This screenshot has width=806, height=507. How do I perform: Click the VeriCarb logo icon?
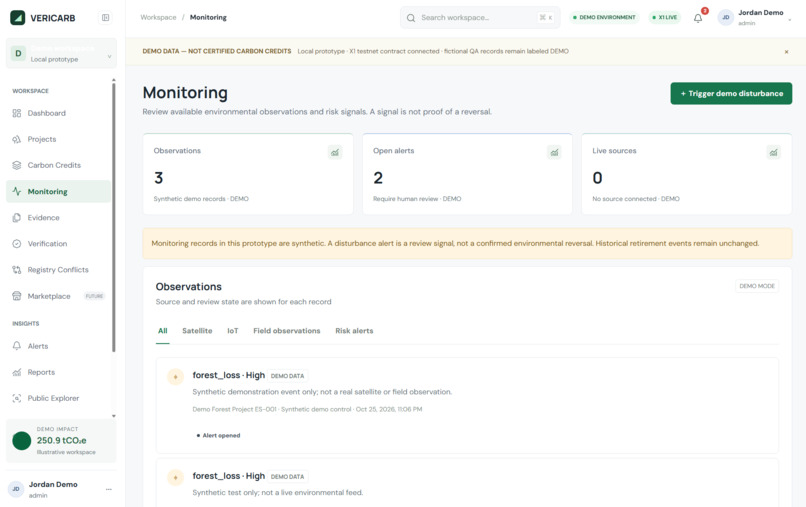(17, 18)
